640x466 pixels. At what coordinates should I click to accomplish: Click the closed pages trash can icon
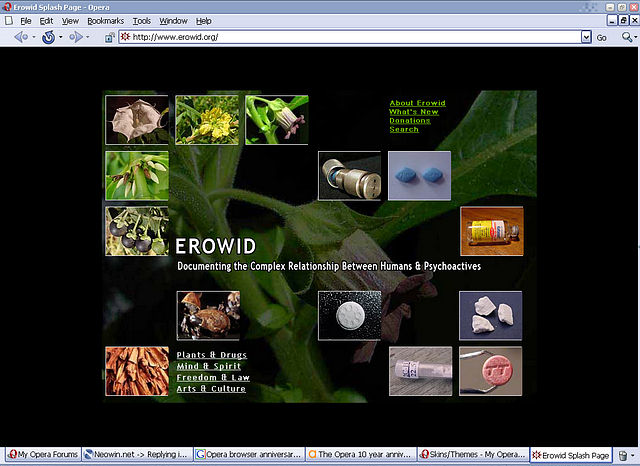pyautogui.click(x=622, y=455)
